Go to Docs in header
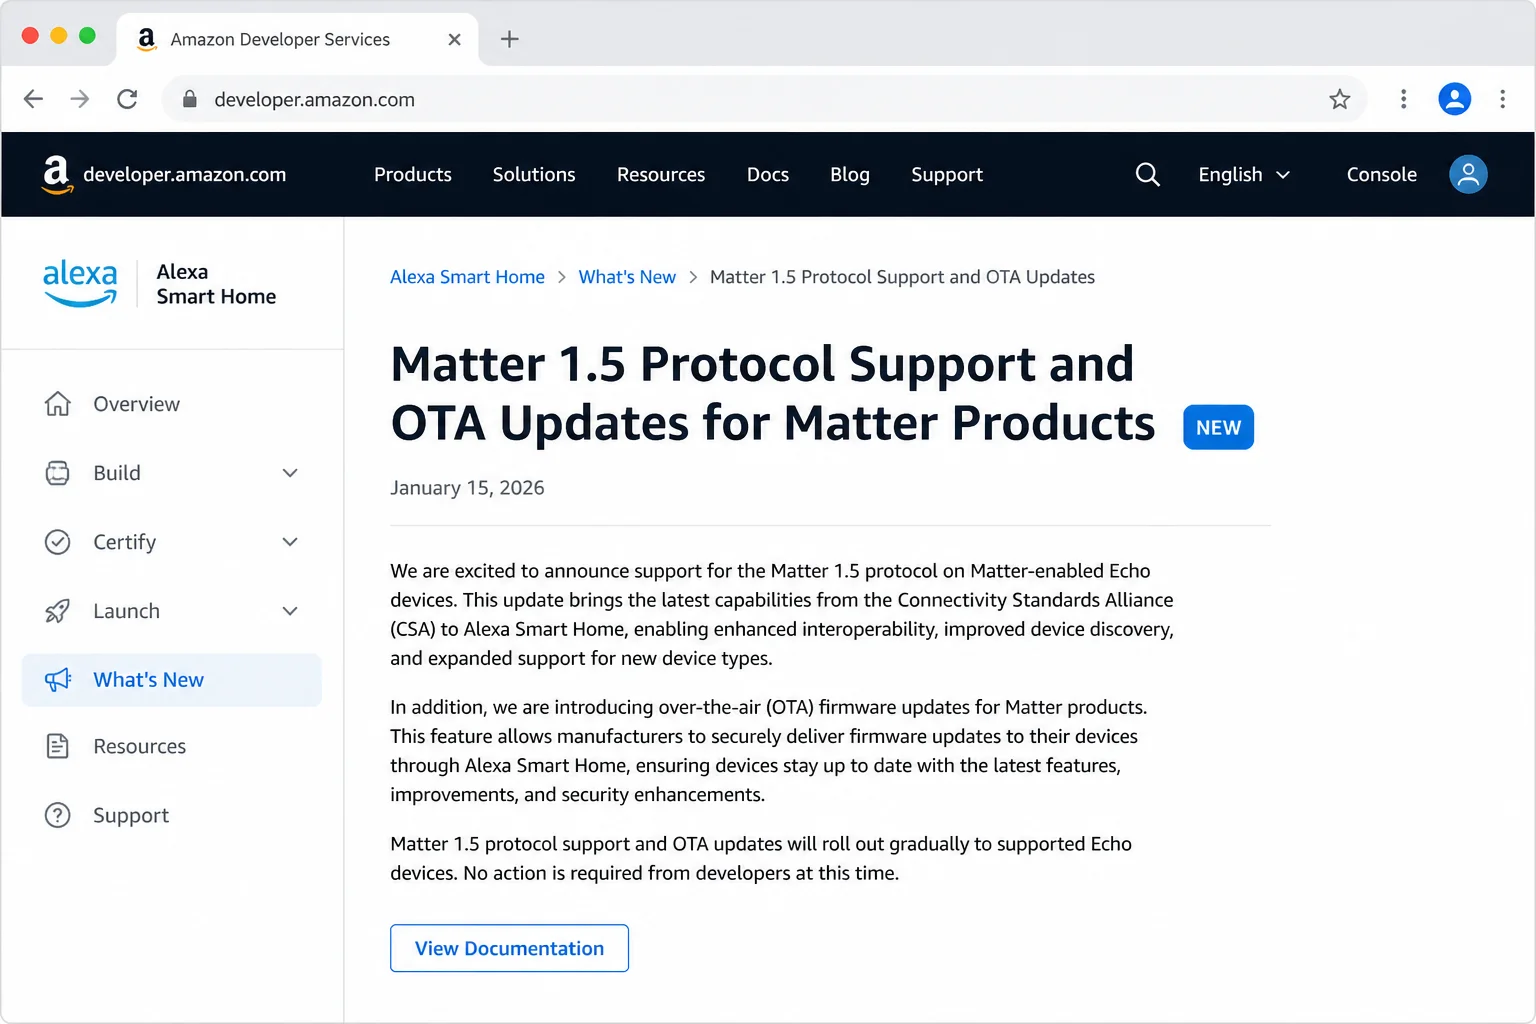Image resolution: width=1536 pixels, height=1024 pixels. click(768, 175)
